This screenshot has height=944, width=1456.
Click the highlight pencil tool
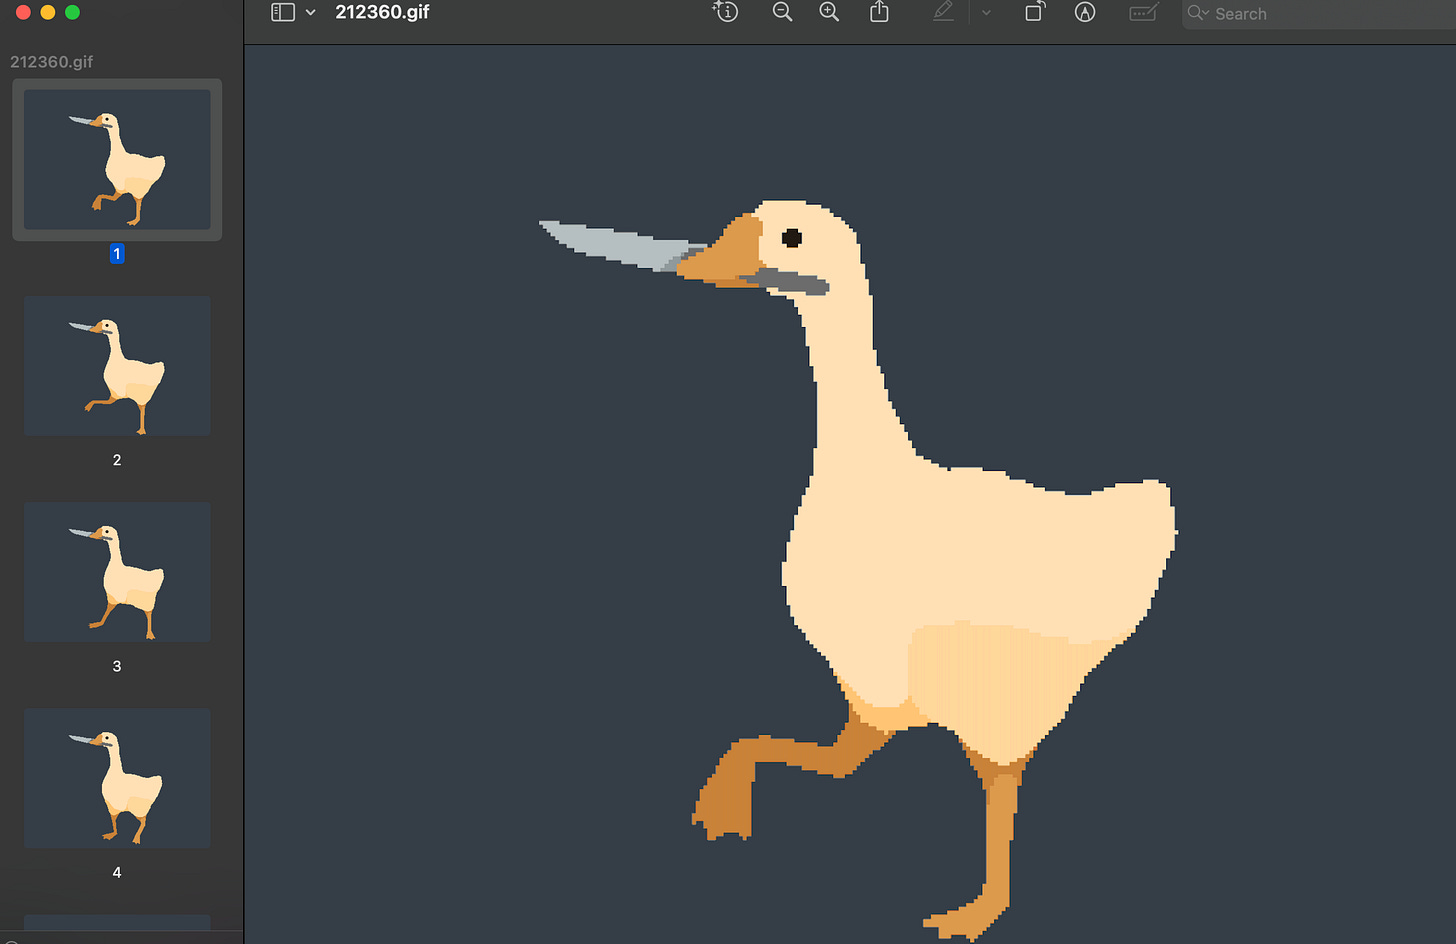[x=943, y=12]
